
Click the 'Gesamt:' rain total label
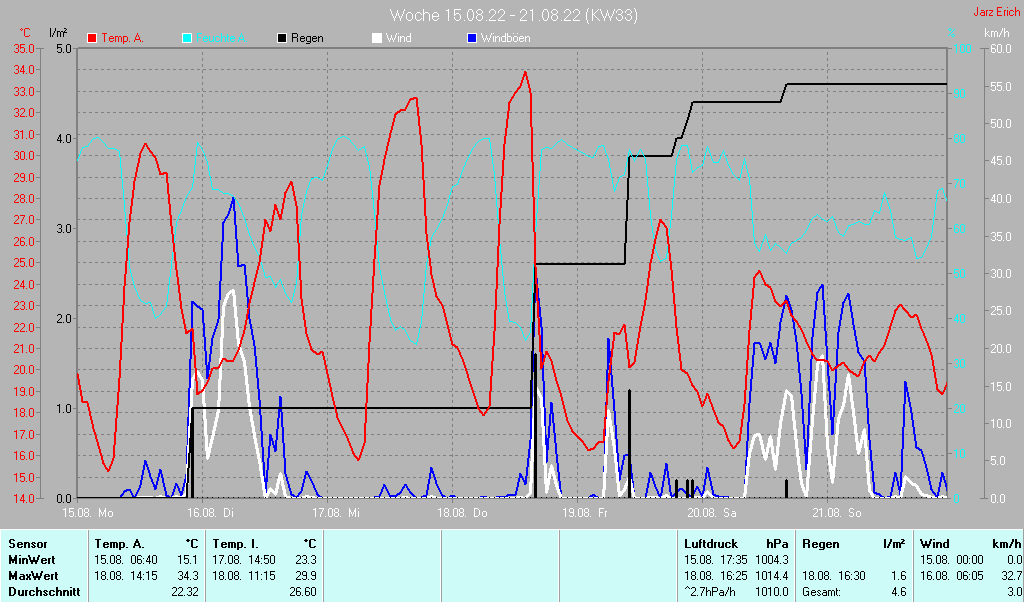pyautogui.click(x=822, y=592)
